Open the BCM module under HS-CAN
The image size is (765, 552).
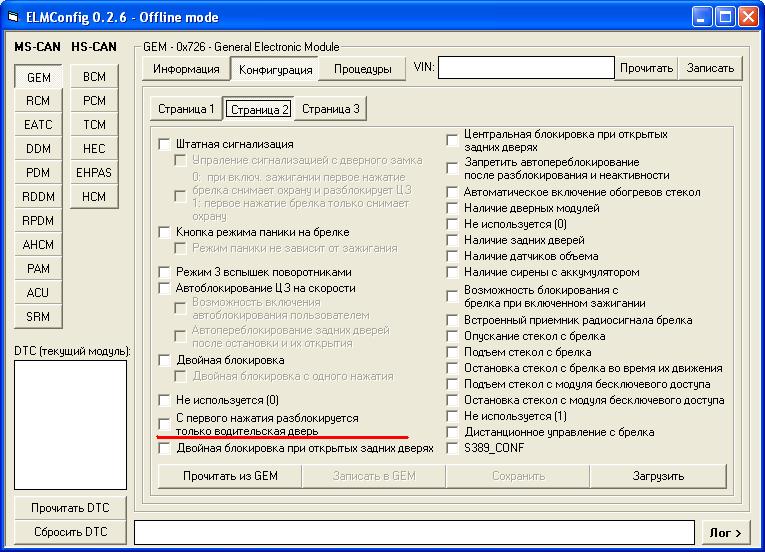coord(94,77)
